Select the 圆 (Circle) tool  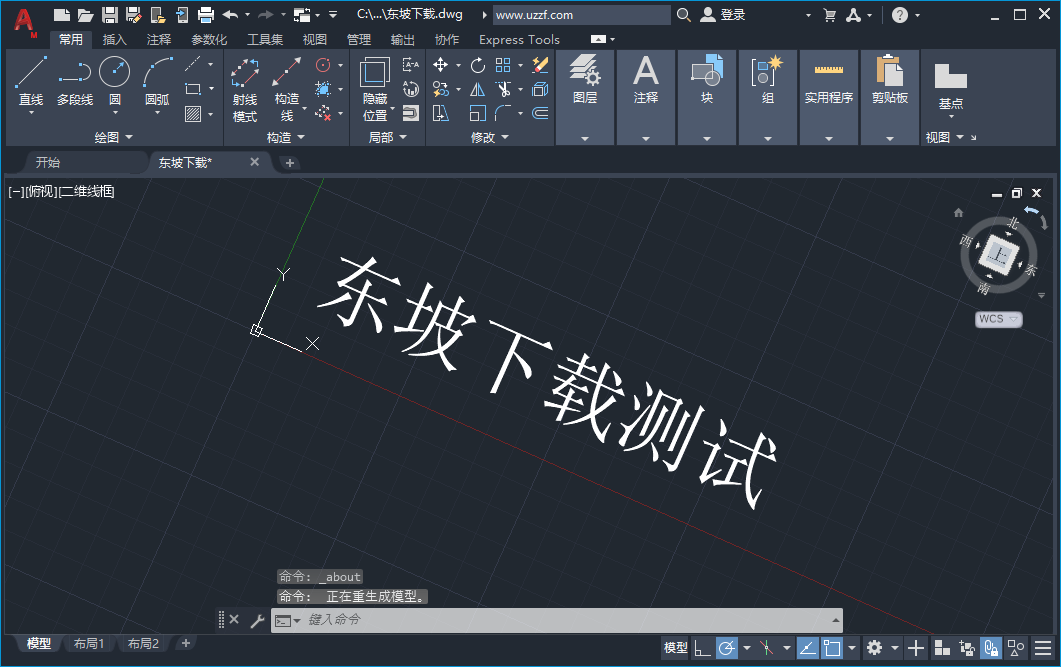point(114,81)
